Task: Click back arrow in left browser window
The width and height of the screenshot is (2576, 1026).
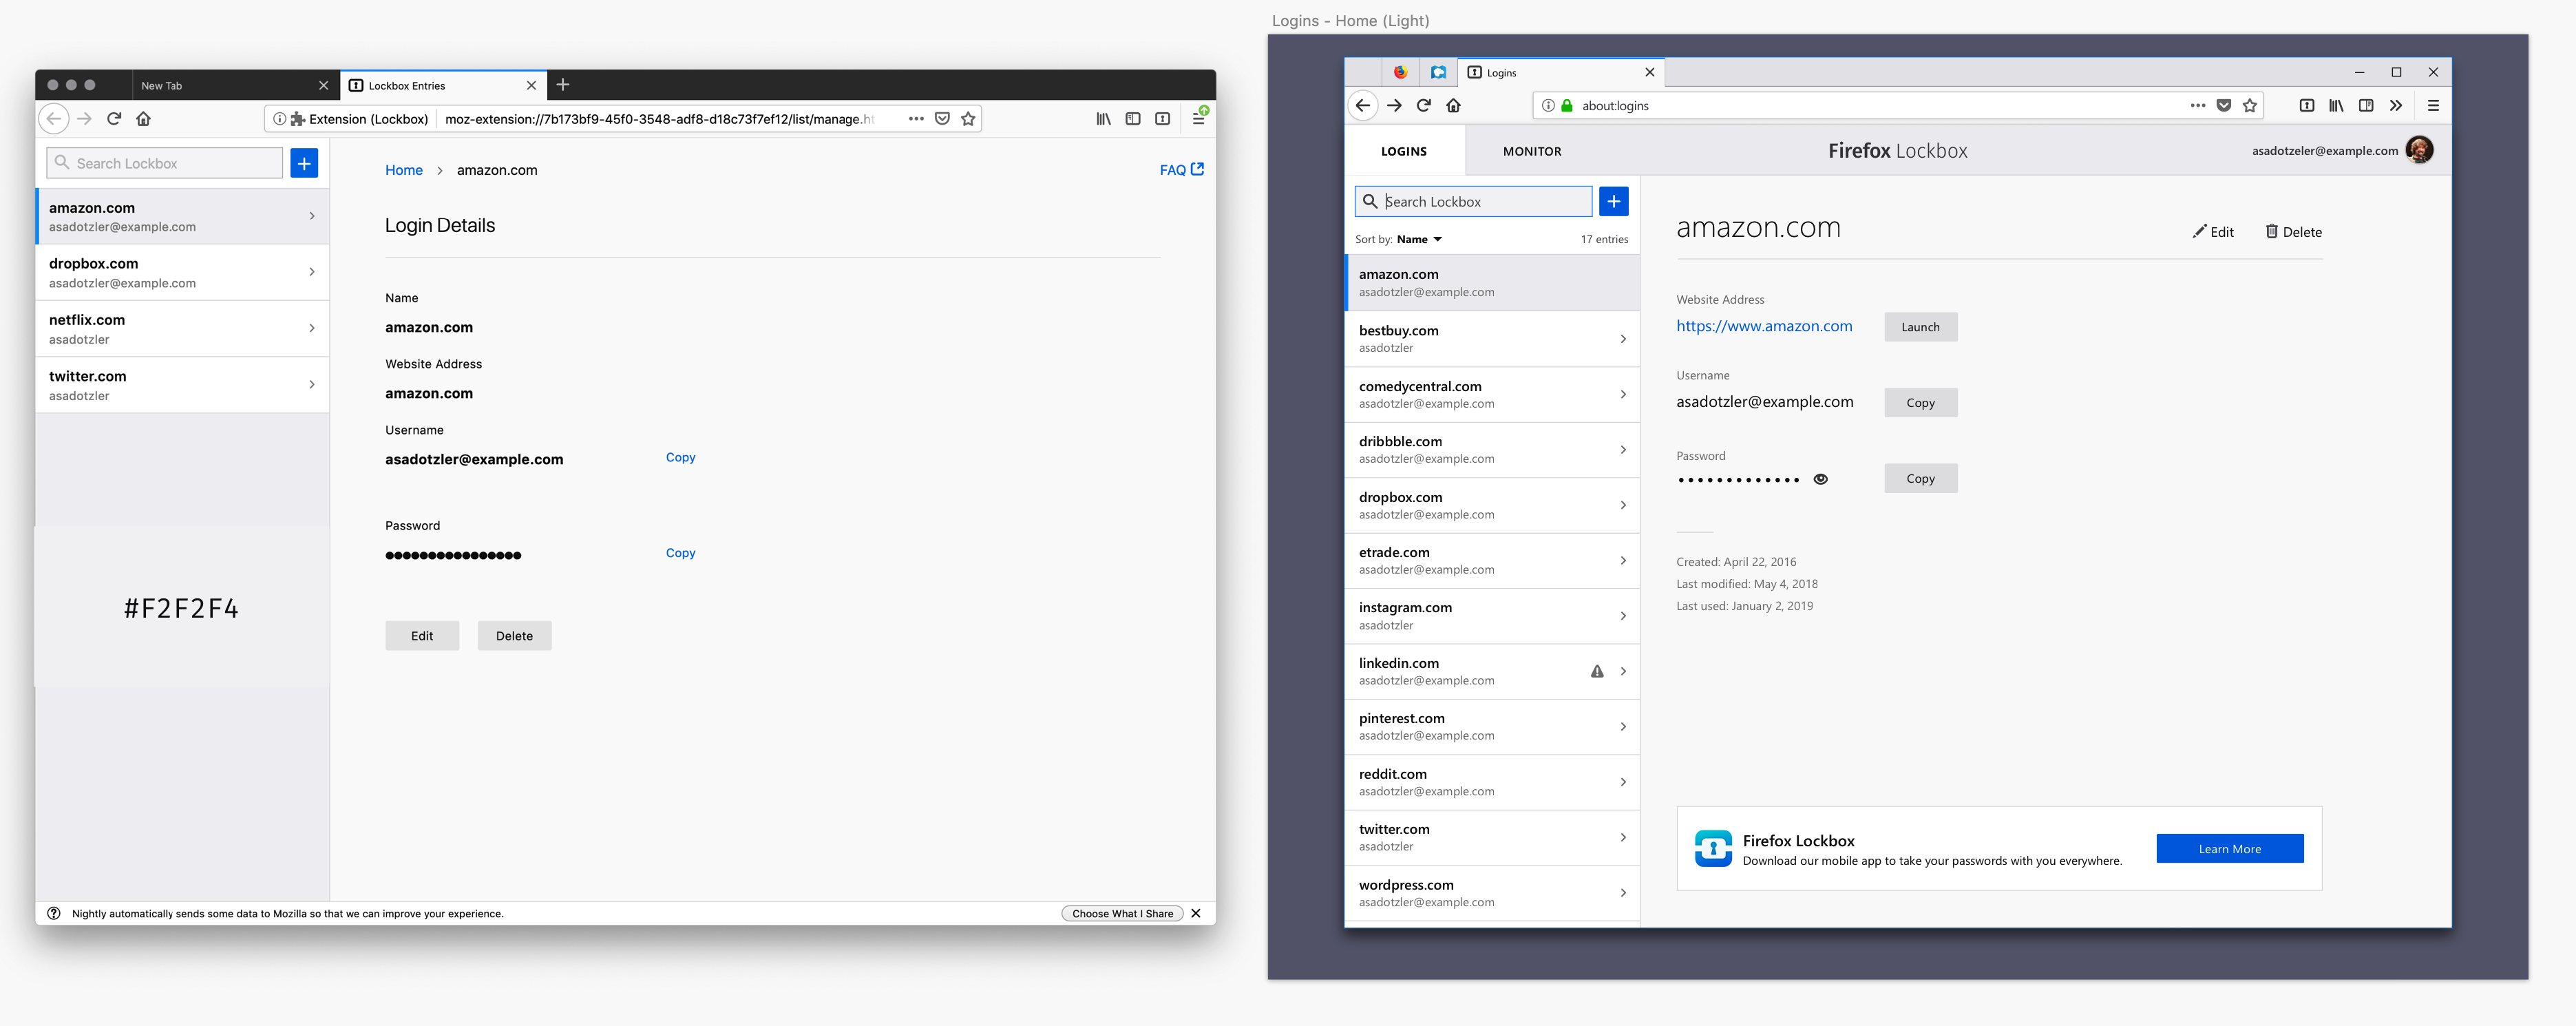Action: click(x=54, y=119)
